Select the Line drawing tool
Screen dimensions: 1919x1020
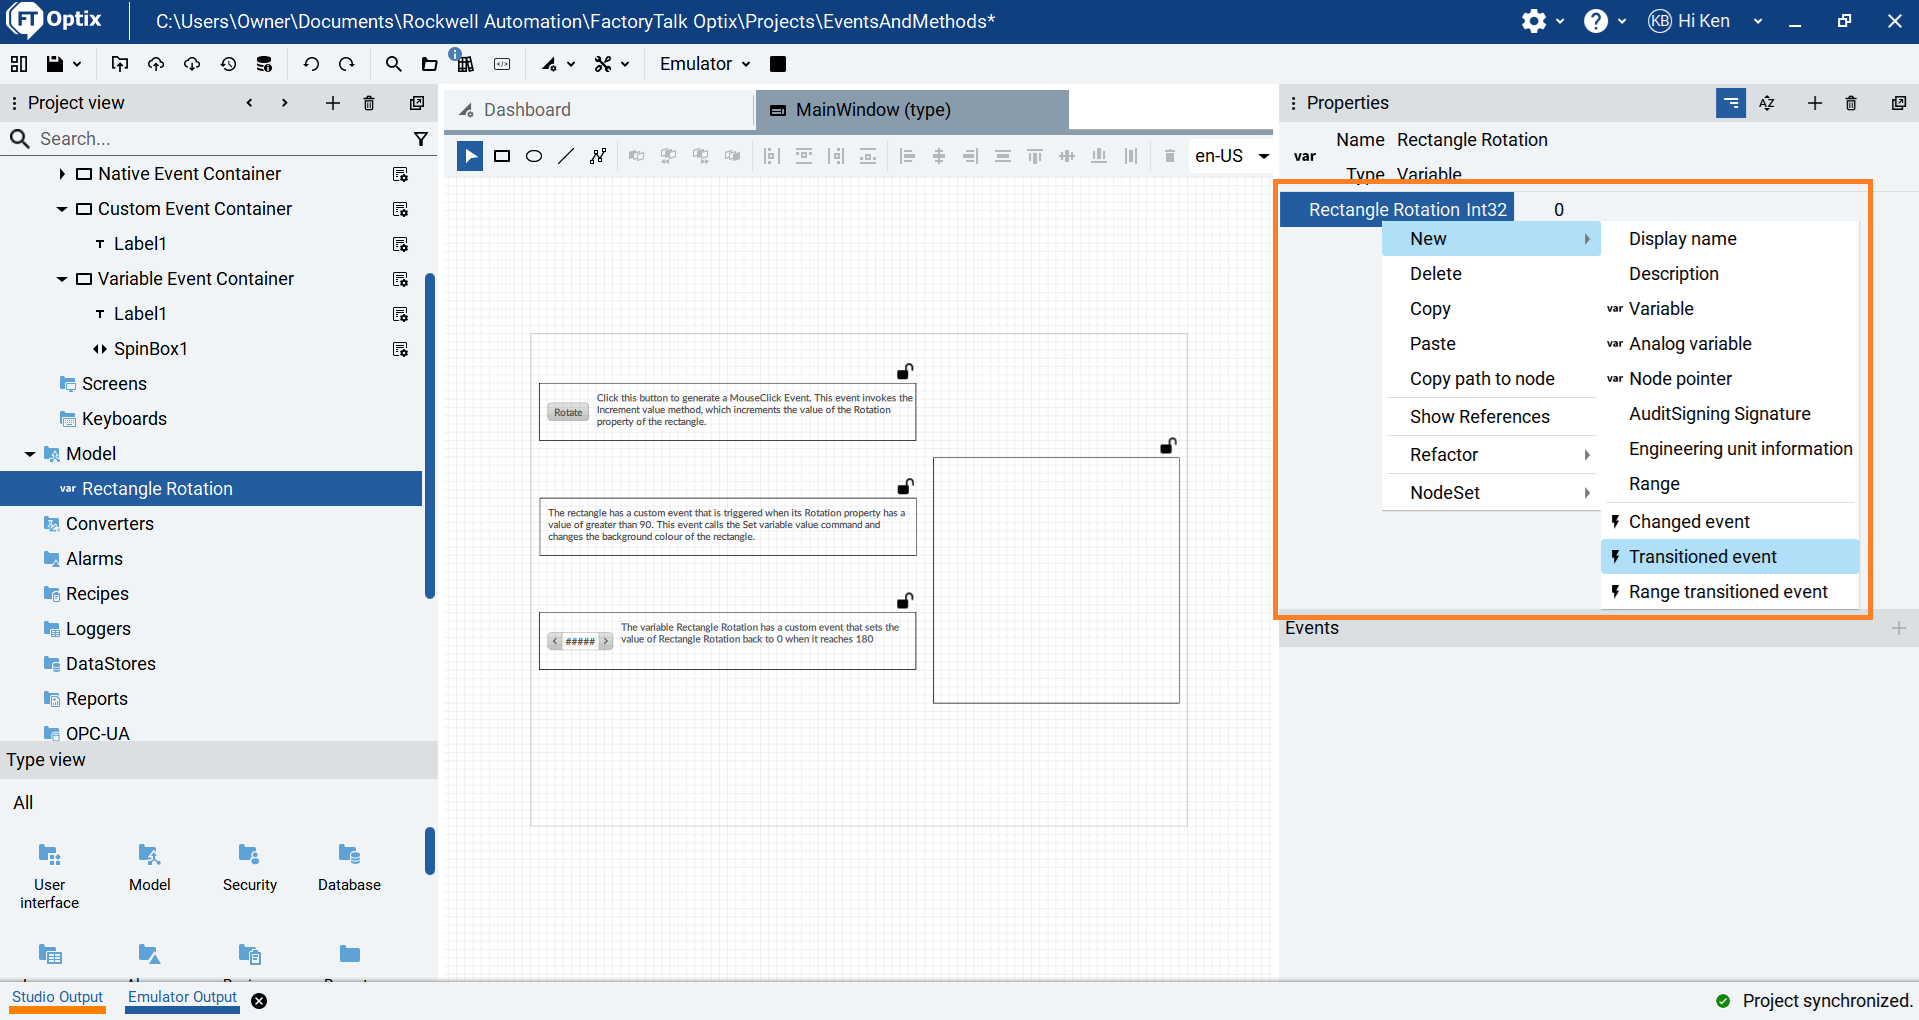[x=566, y=156]
